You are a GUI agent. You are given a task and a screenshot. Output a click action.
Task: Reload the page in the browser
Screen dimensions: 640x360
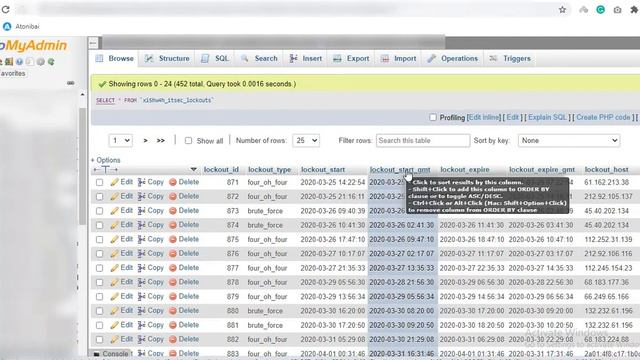5,9
